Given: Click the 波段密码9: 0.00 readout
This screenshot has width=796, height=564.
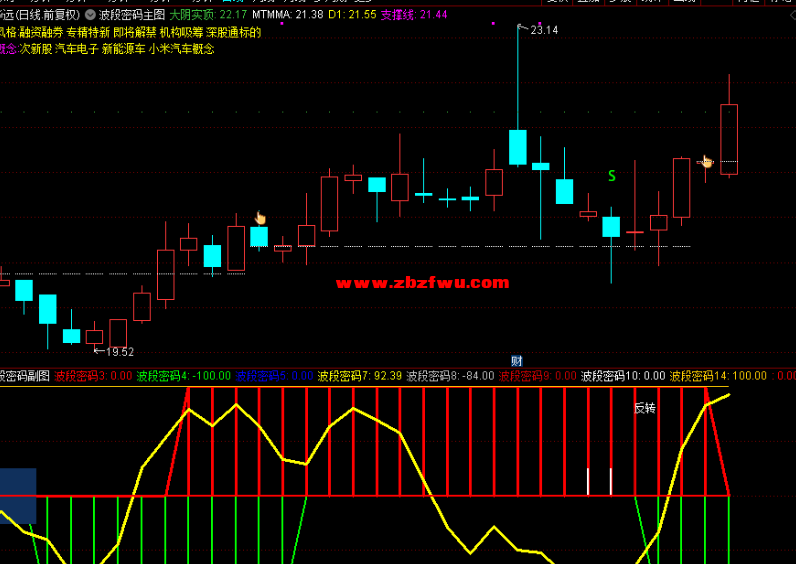Looking at the screenshot, I should (x=538, y=376).
